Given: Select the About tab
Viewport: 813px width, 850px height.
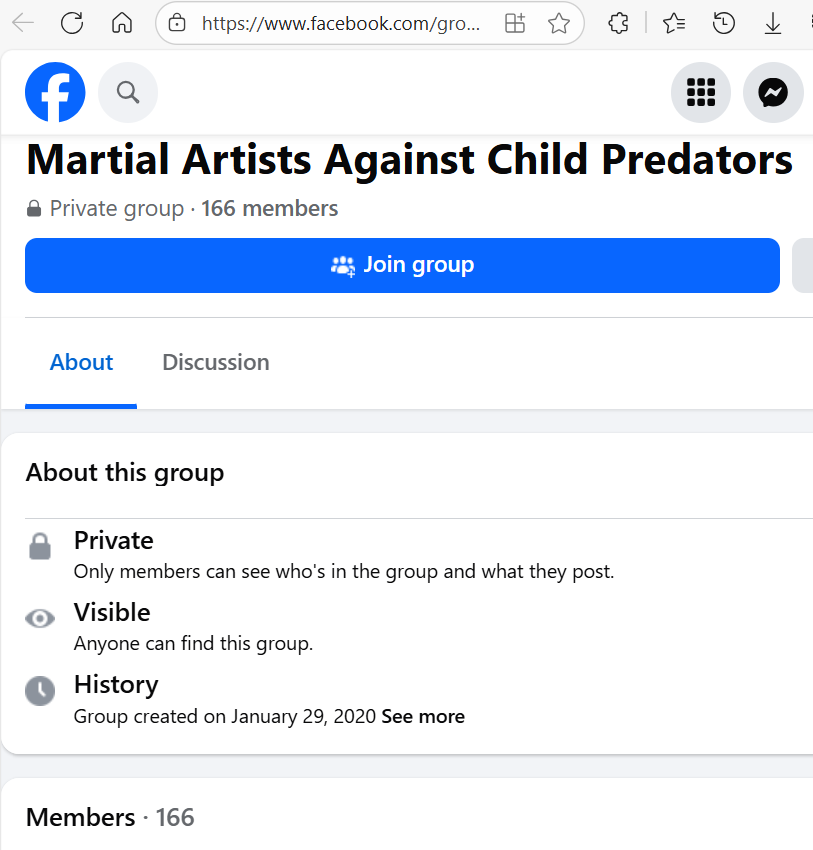Looking at the screenshot, I should pos(81,362).
